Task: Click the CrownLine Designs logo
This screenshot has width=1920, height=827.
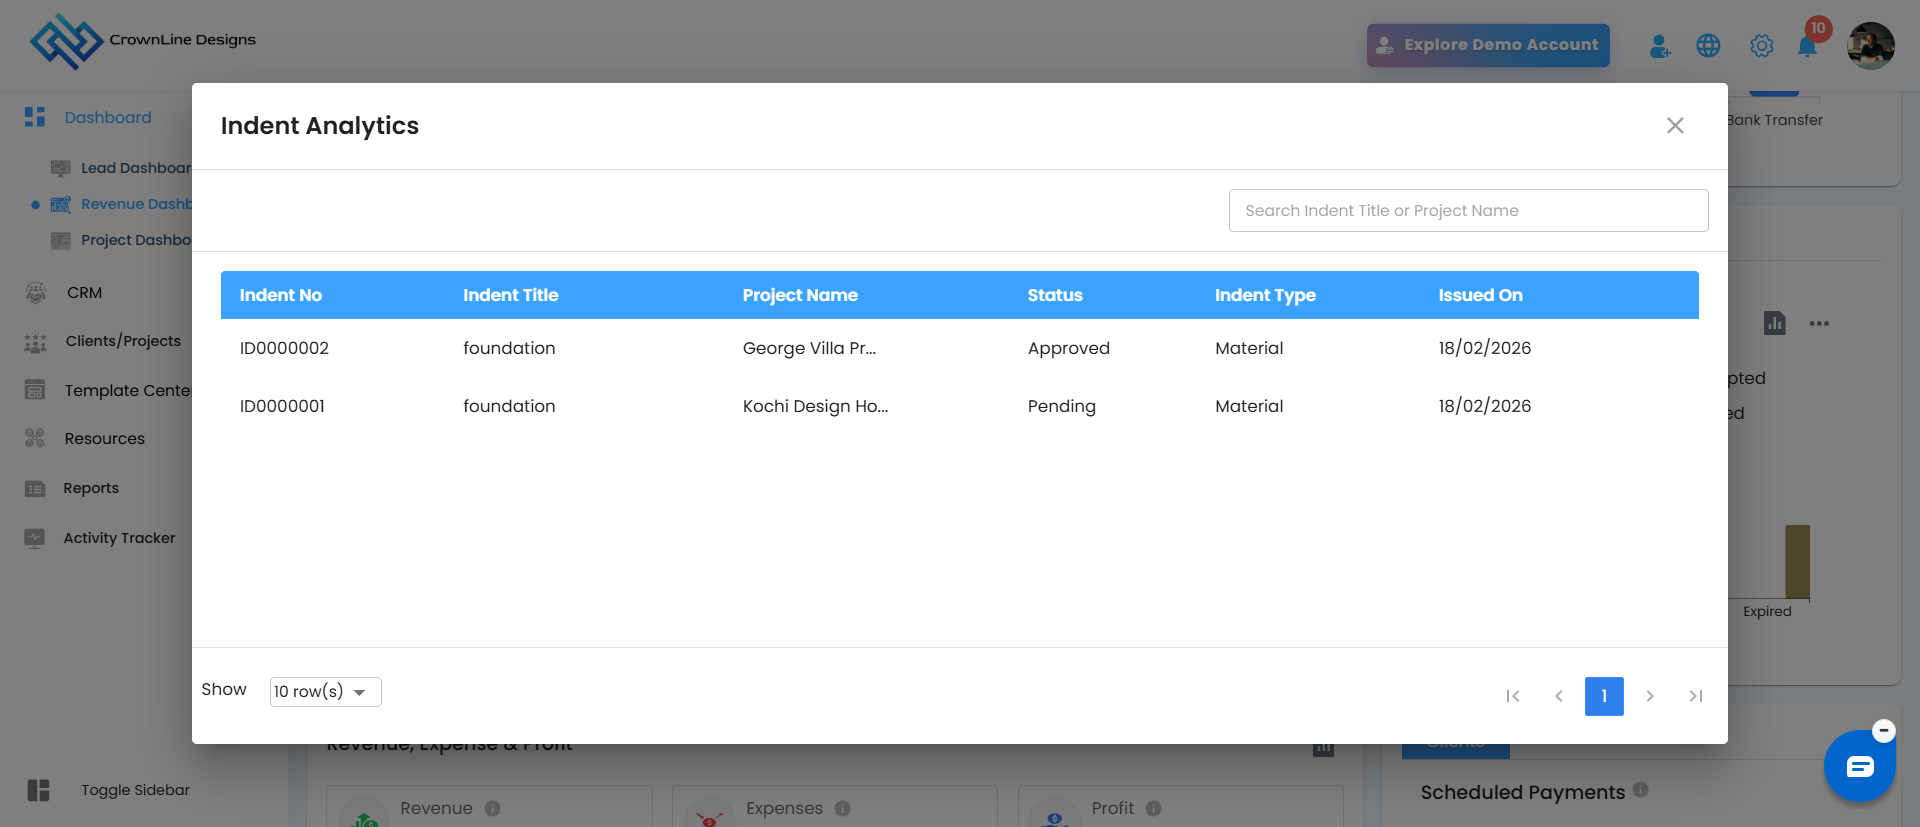Action: (x=66, y=41)
